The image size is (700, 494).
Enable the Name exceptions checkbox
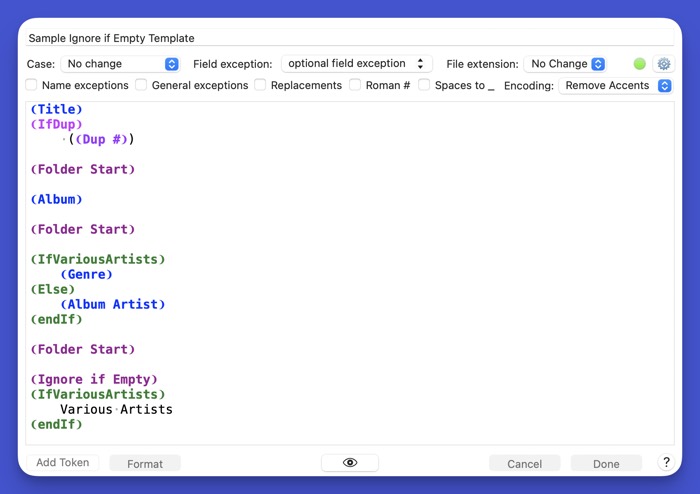(x=32, y=86)
